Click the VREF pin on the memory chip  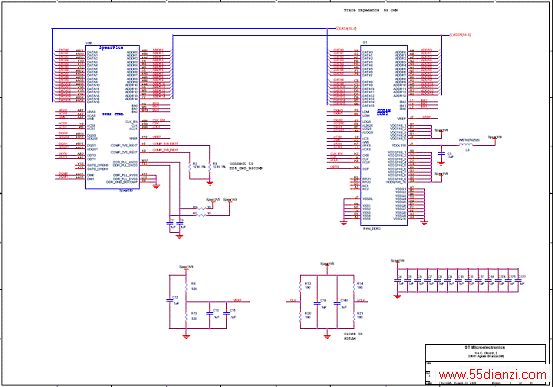(x=401, y=119)
